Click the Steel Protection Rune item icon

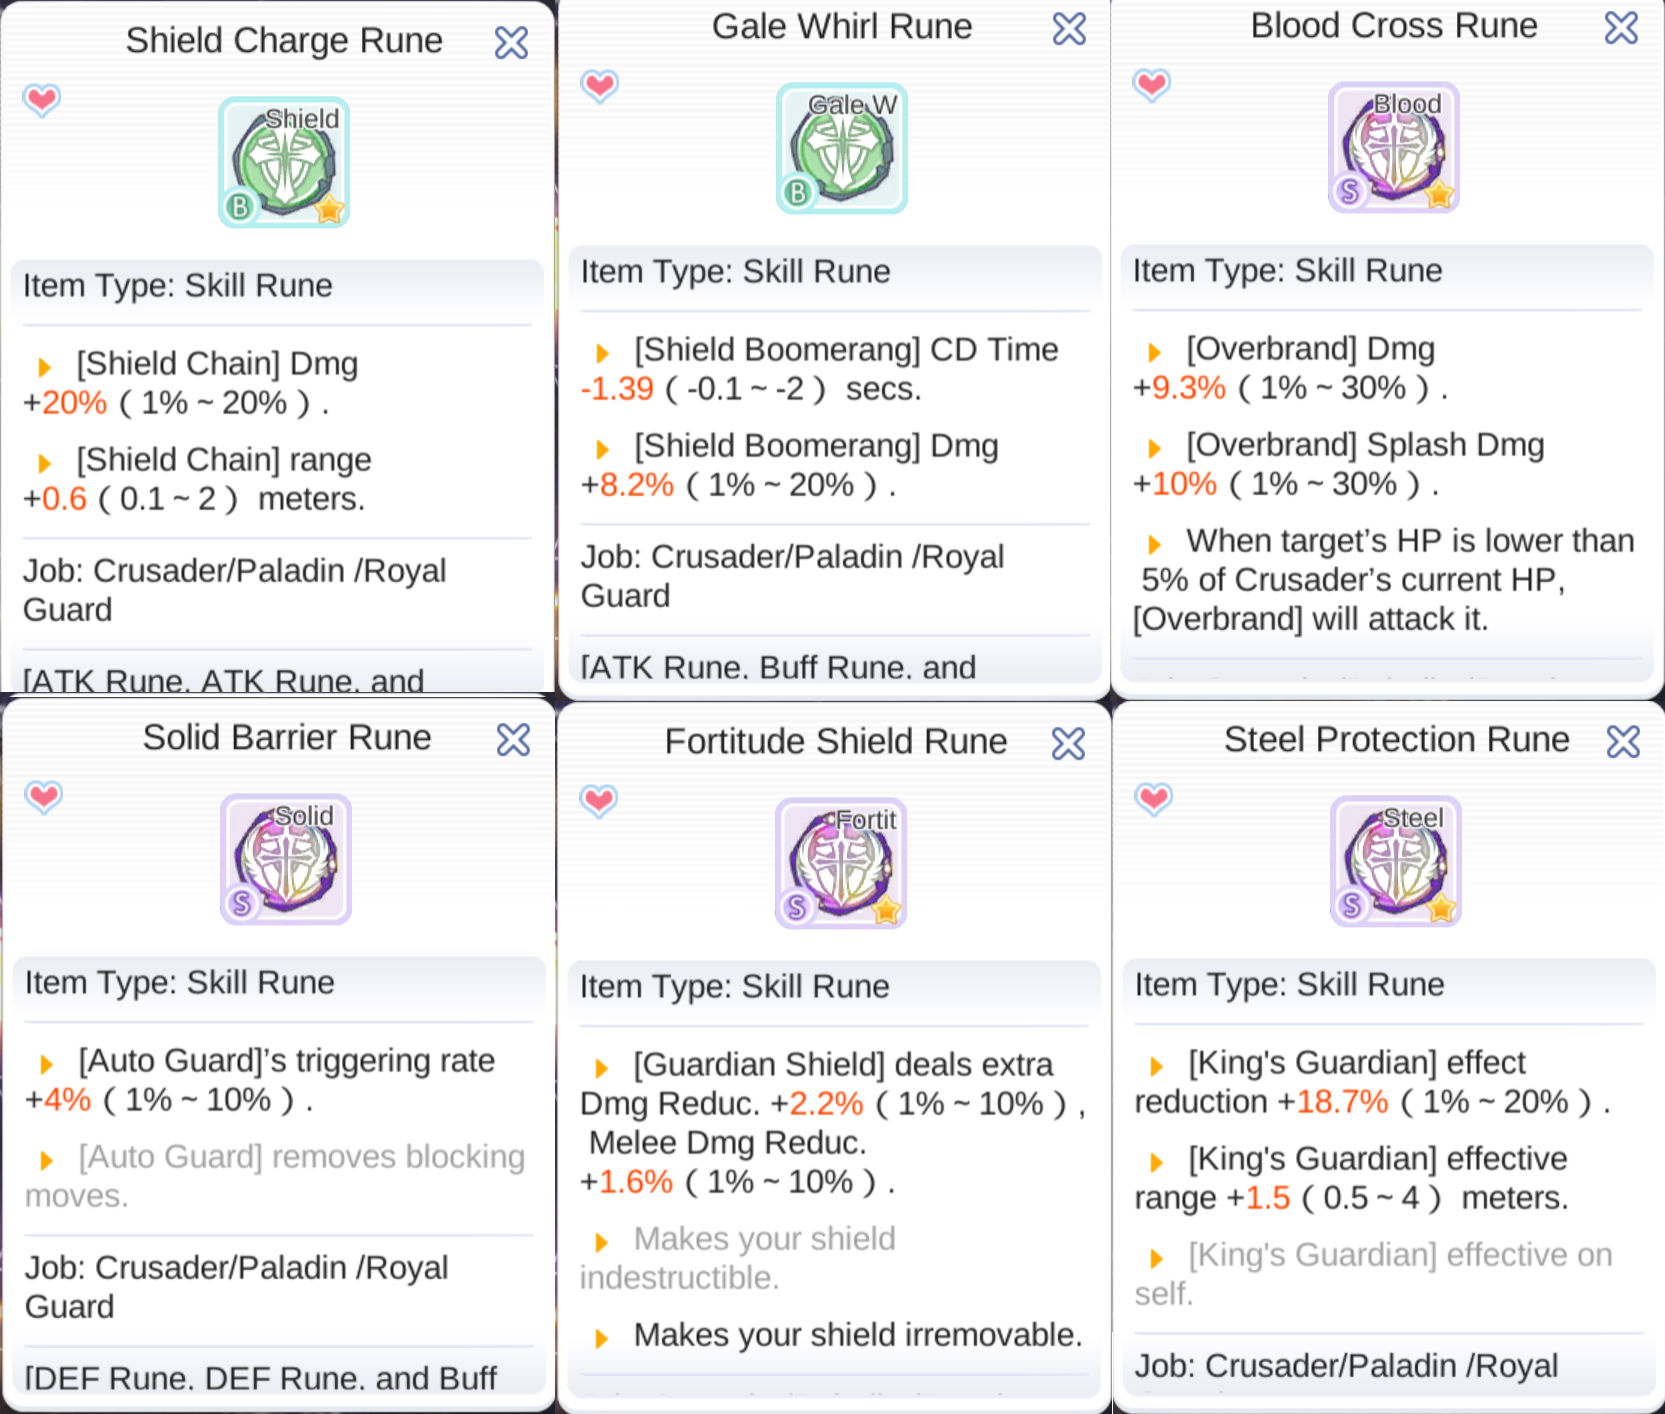coord(1396,861)
